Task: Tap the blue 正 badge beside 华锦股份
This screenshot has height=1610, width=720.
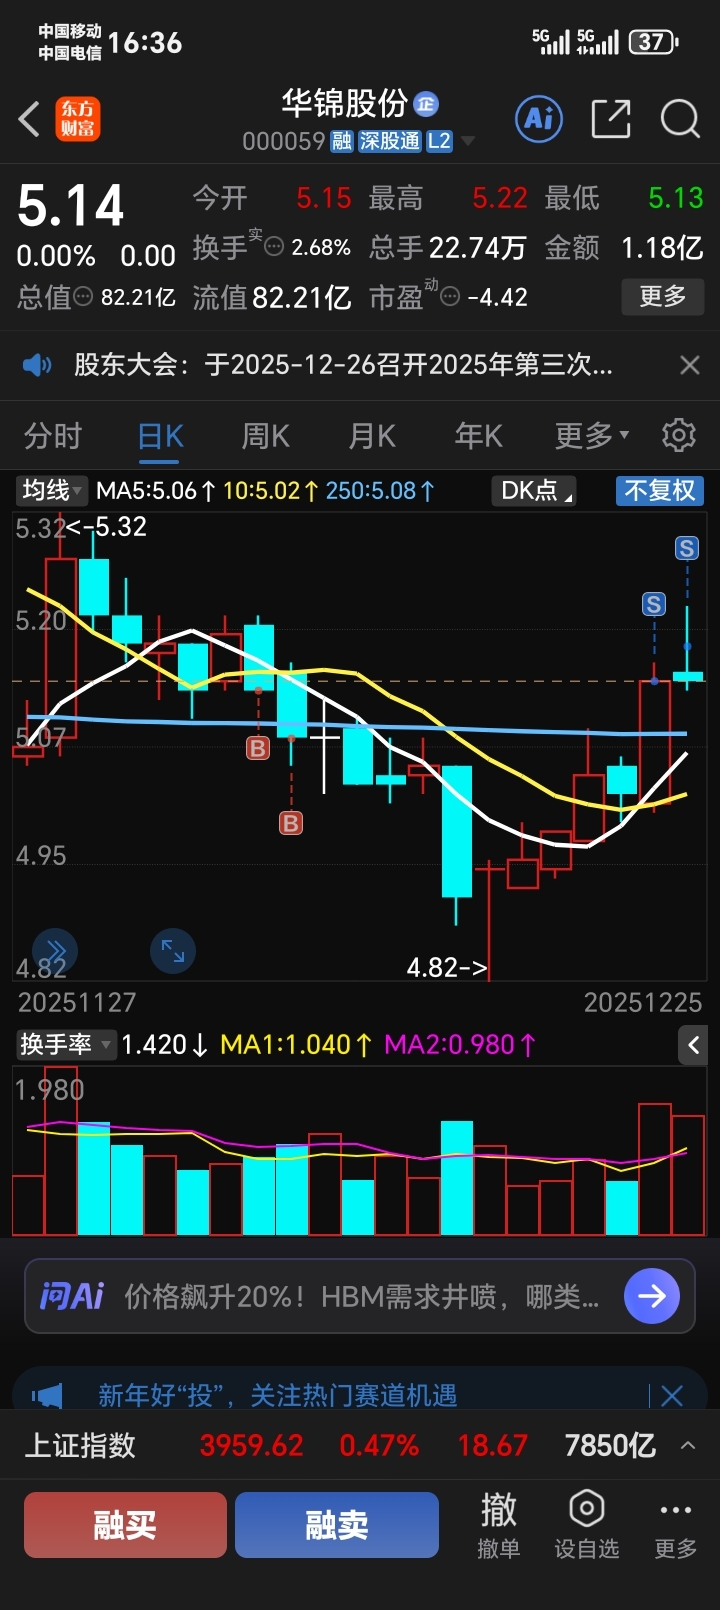Action: coord(426,103)
